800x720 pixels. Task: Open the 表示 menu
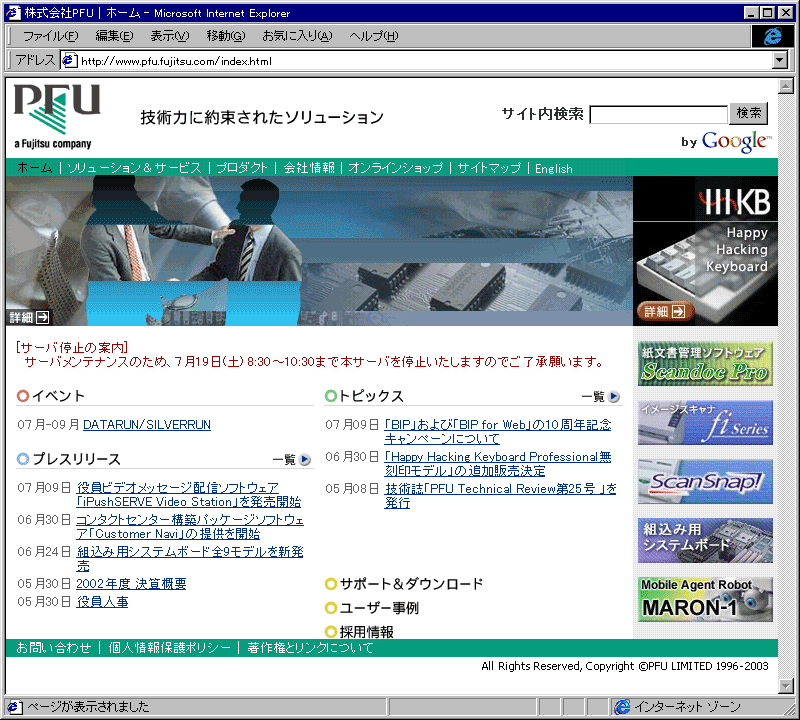169,36
